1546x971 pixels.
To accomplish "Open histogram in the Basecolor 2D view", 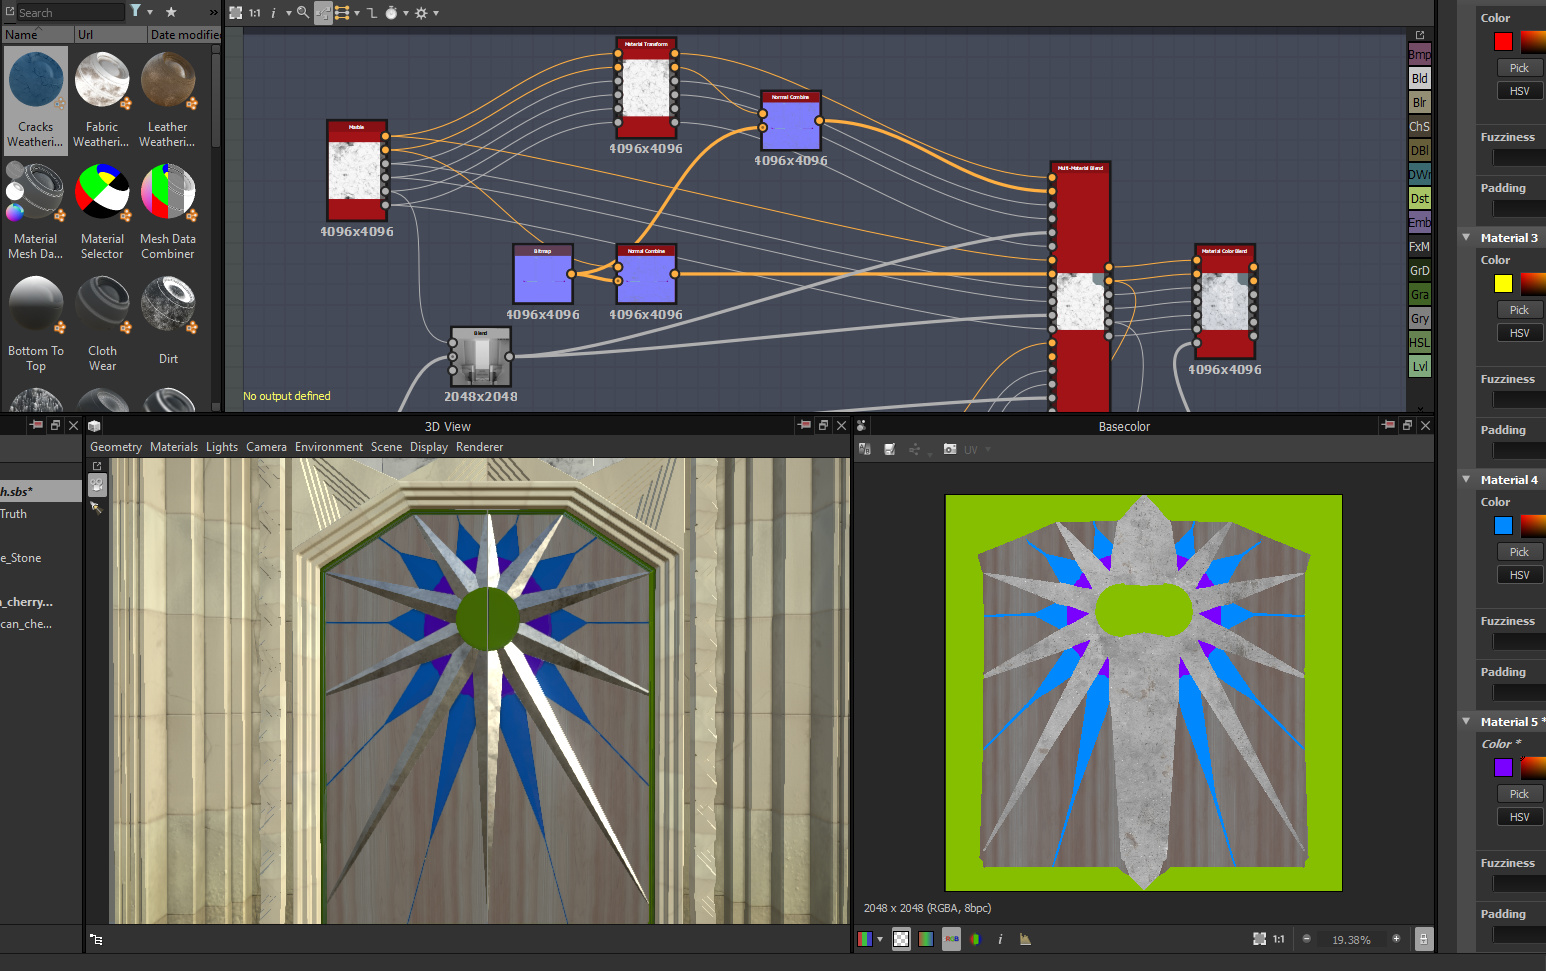I will click(1025, 939).
